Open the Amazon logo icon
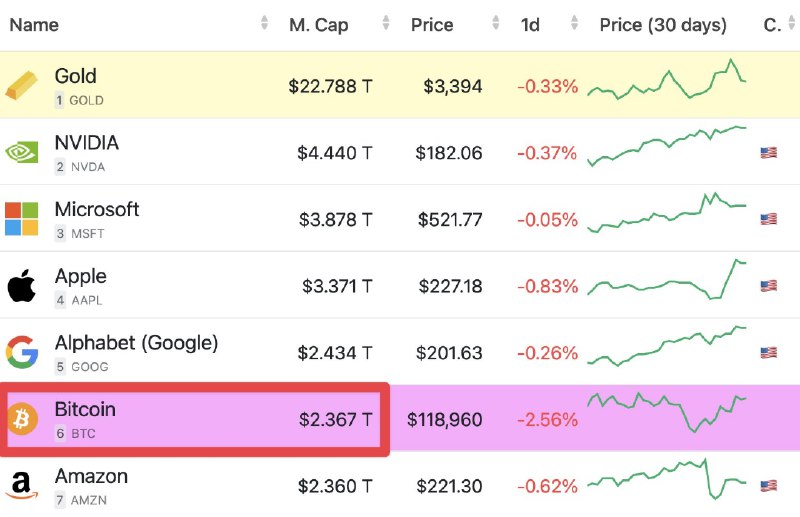This screenshot has height=517, width=800. tap(22, 485)
